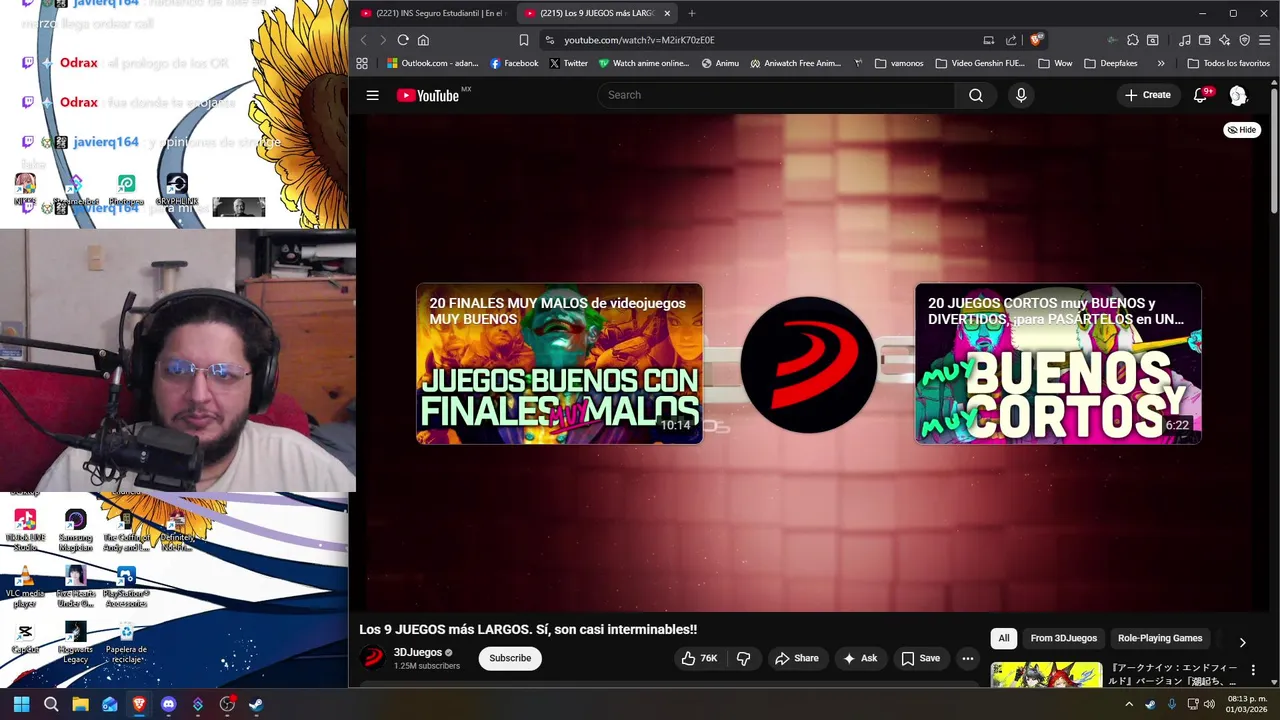
Task: Share this page using the address-bar share icon
Action: pyautogui.click(x=1011, y=40)
